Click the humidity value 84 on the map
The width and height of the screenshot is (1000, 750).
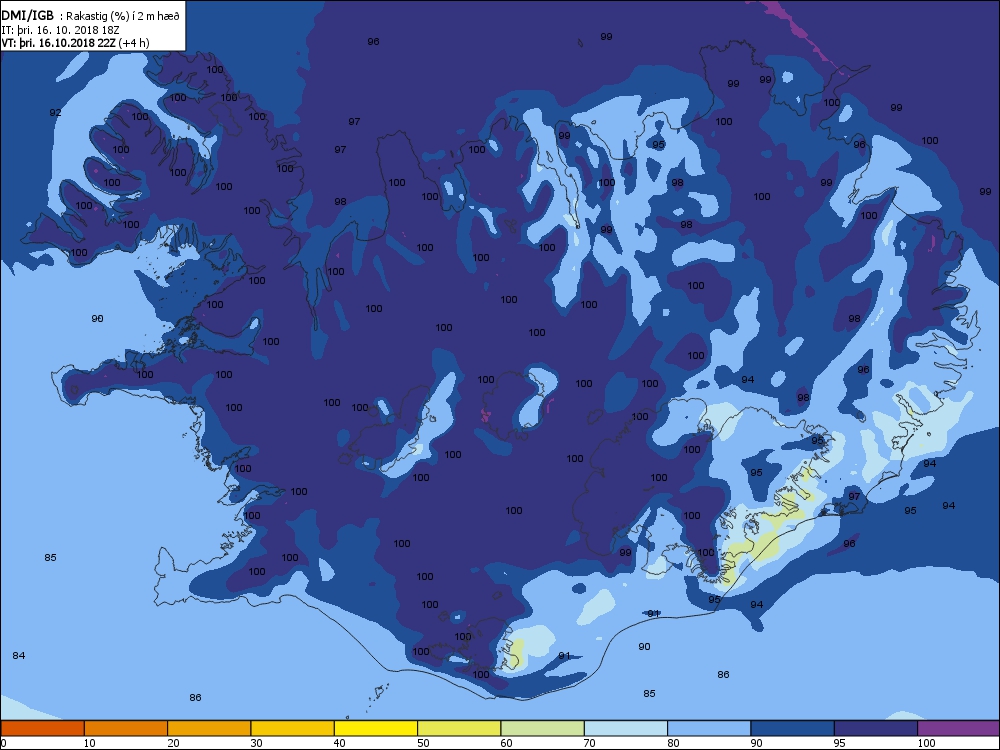(x=18, y=656)
